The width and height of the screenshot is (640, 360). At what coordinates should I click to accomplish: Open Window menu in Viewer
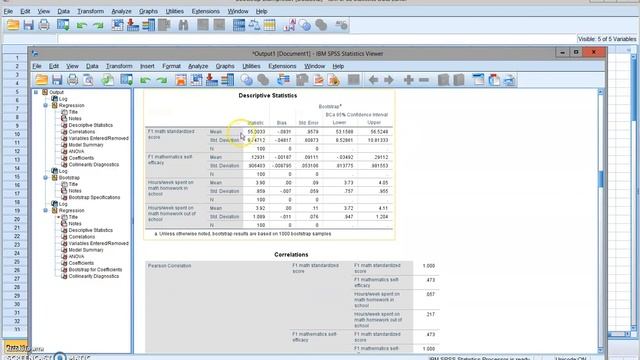click(x=314, y=66)
